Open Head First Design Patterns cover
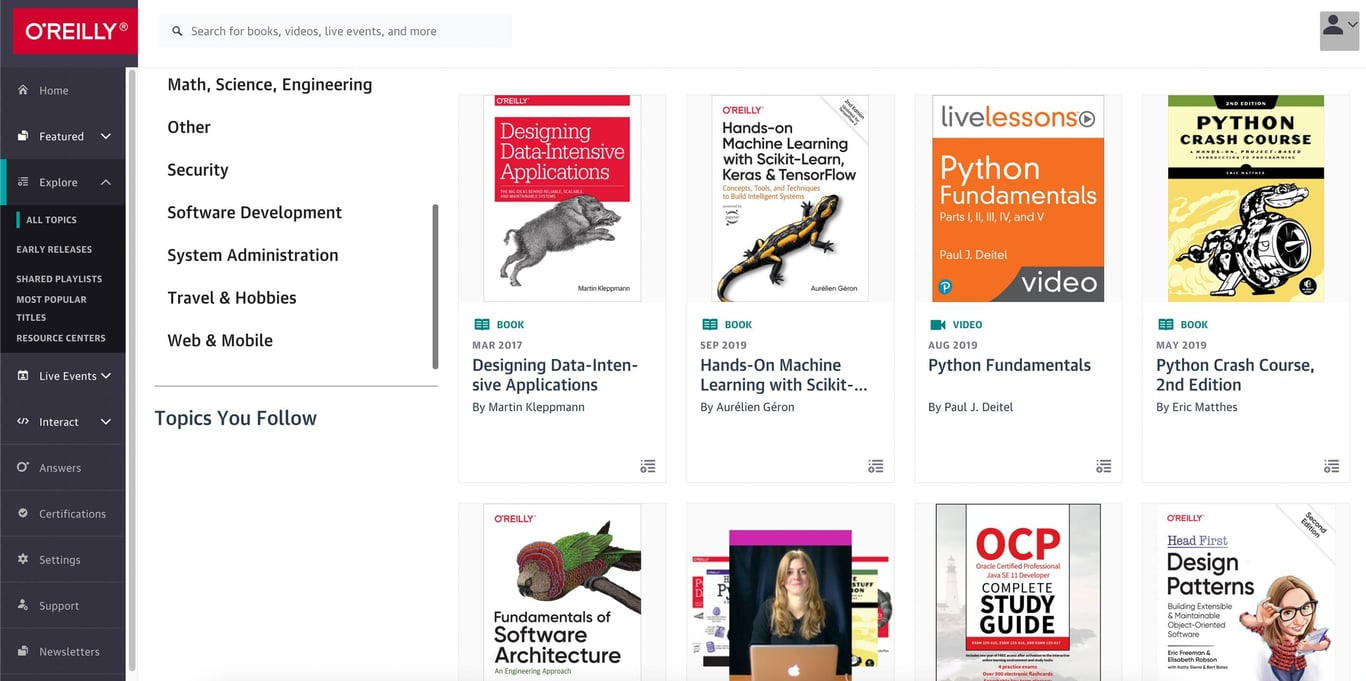 coord(1246,592)
